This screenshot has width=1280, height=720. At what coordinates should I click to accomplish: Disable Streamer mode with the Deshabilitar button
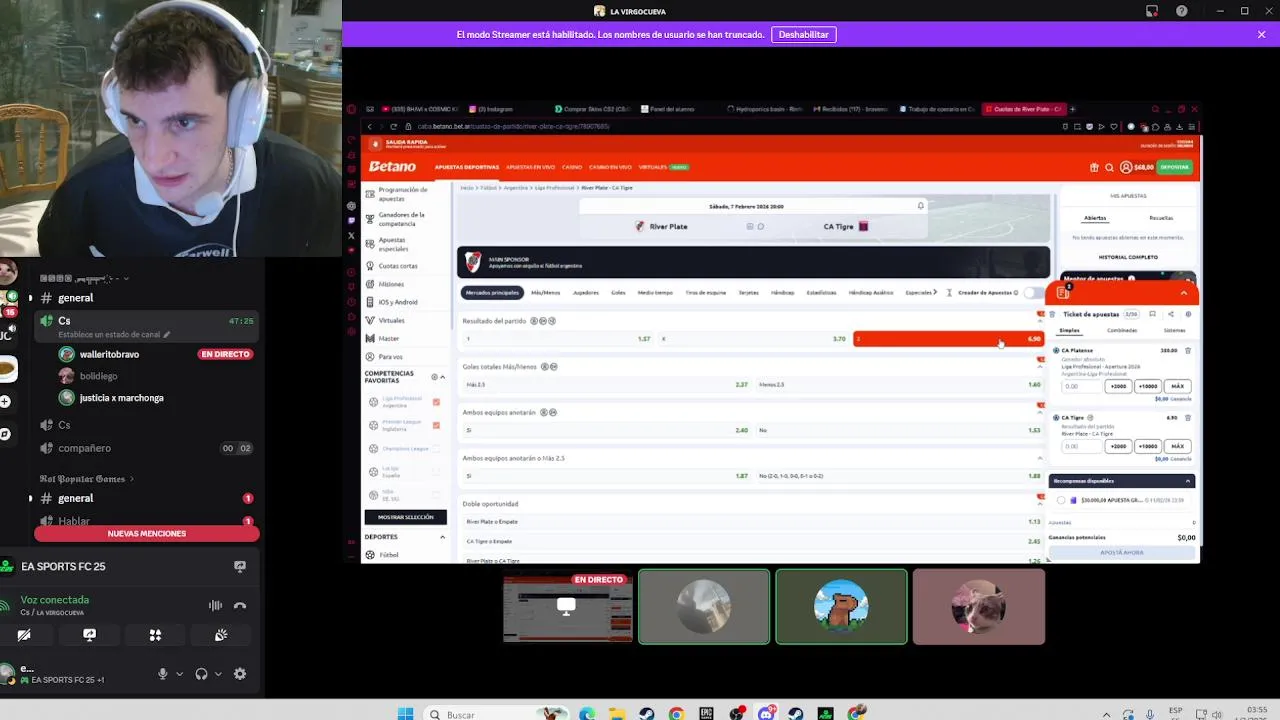pos(803,34)
